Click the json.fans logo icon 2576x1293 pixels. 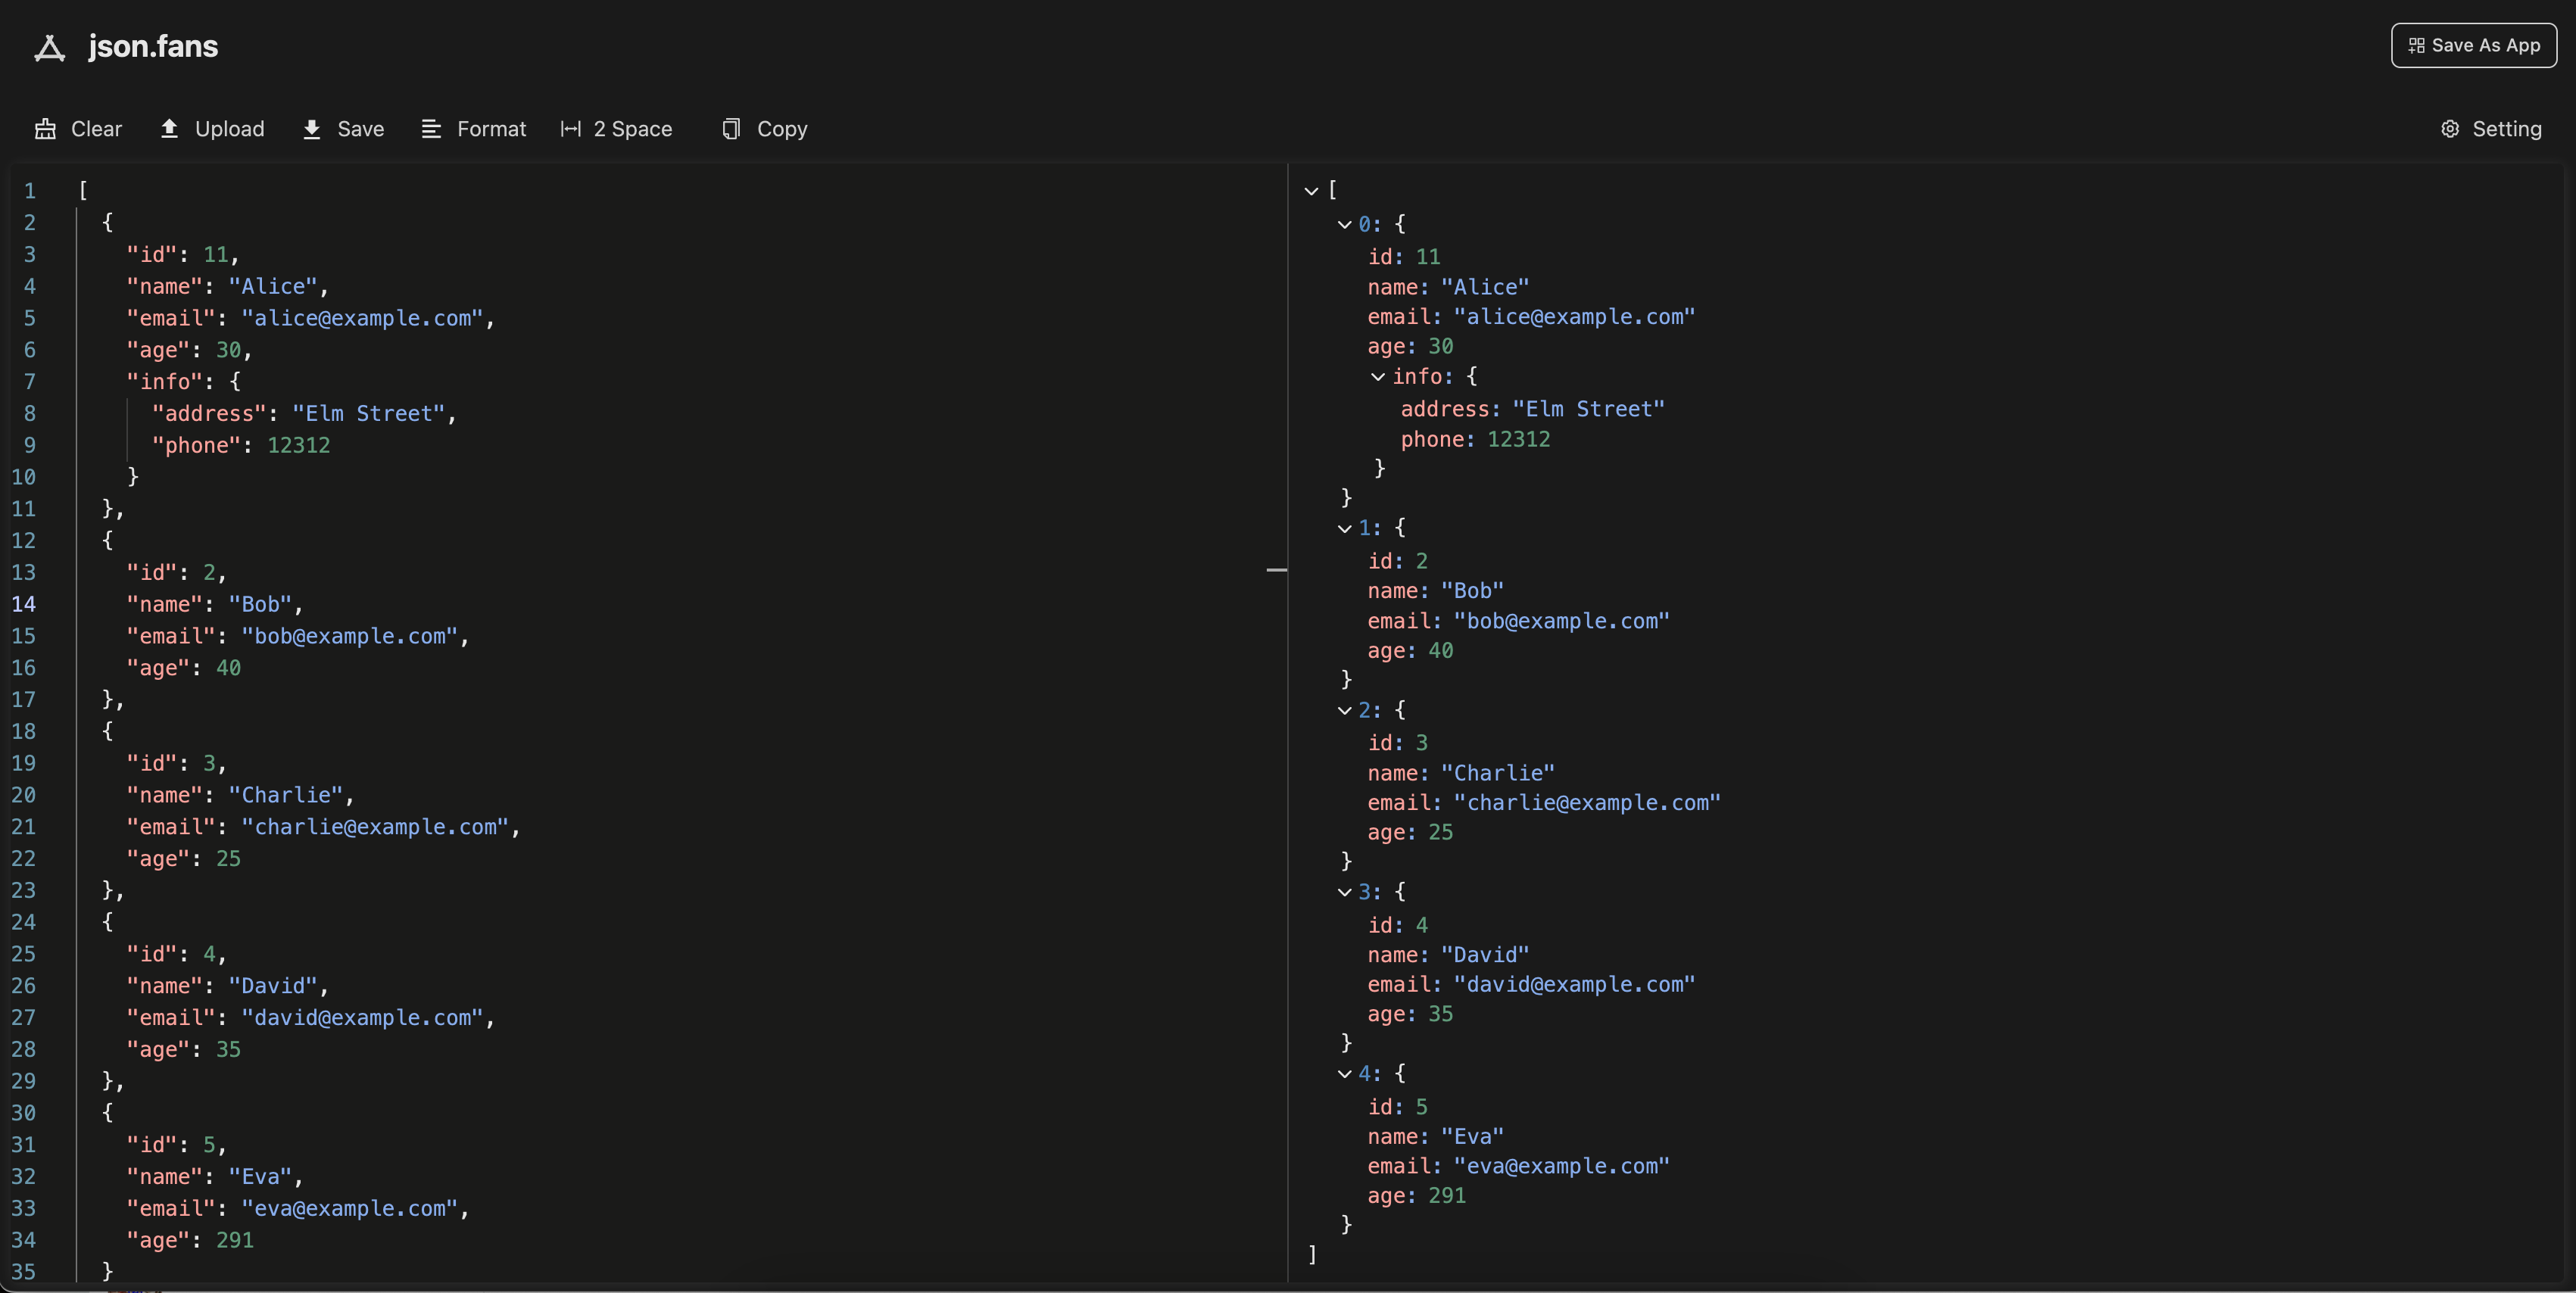coord(49,47)
